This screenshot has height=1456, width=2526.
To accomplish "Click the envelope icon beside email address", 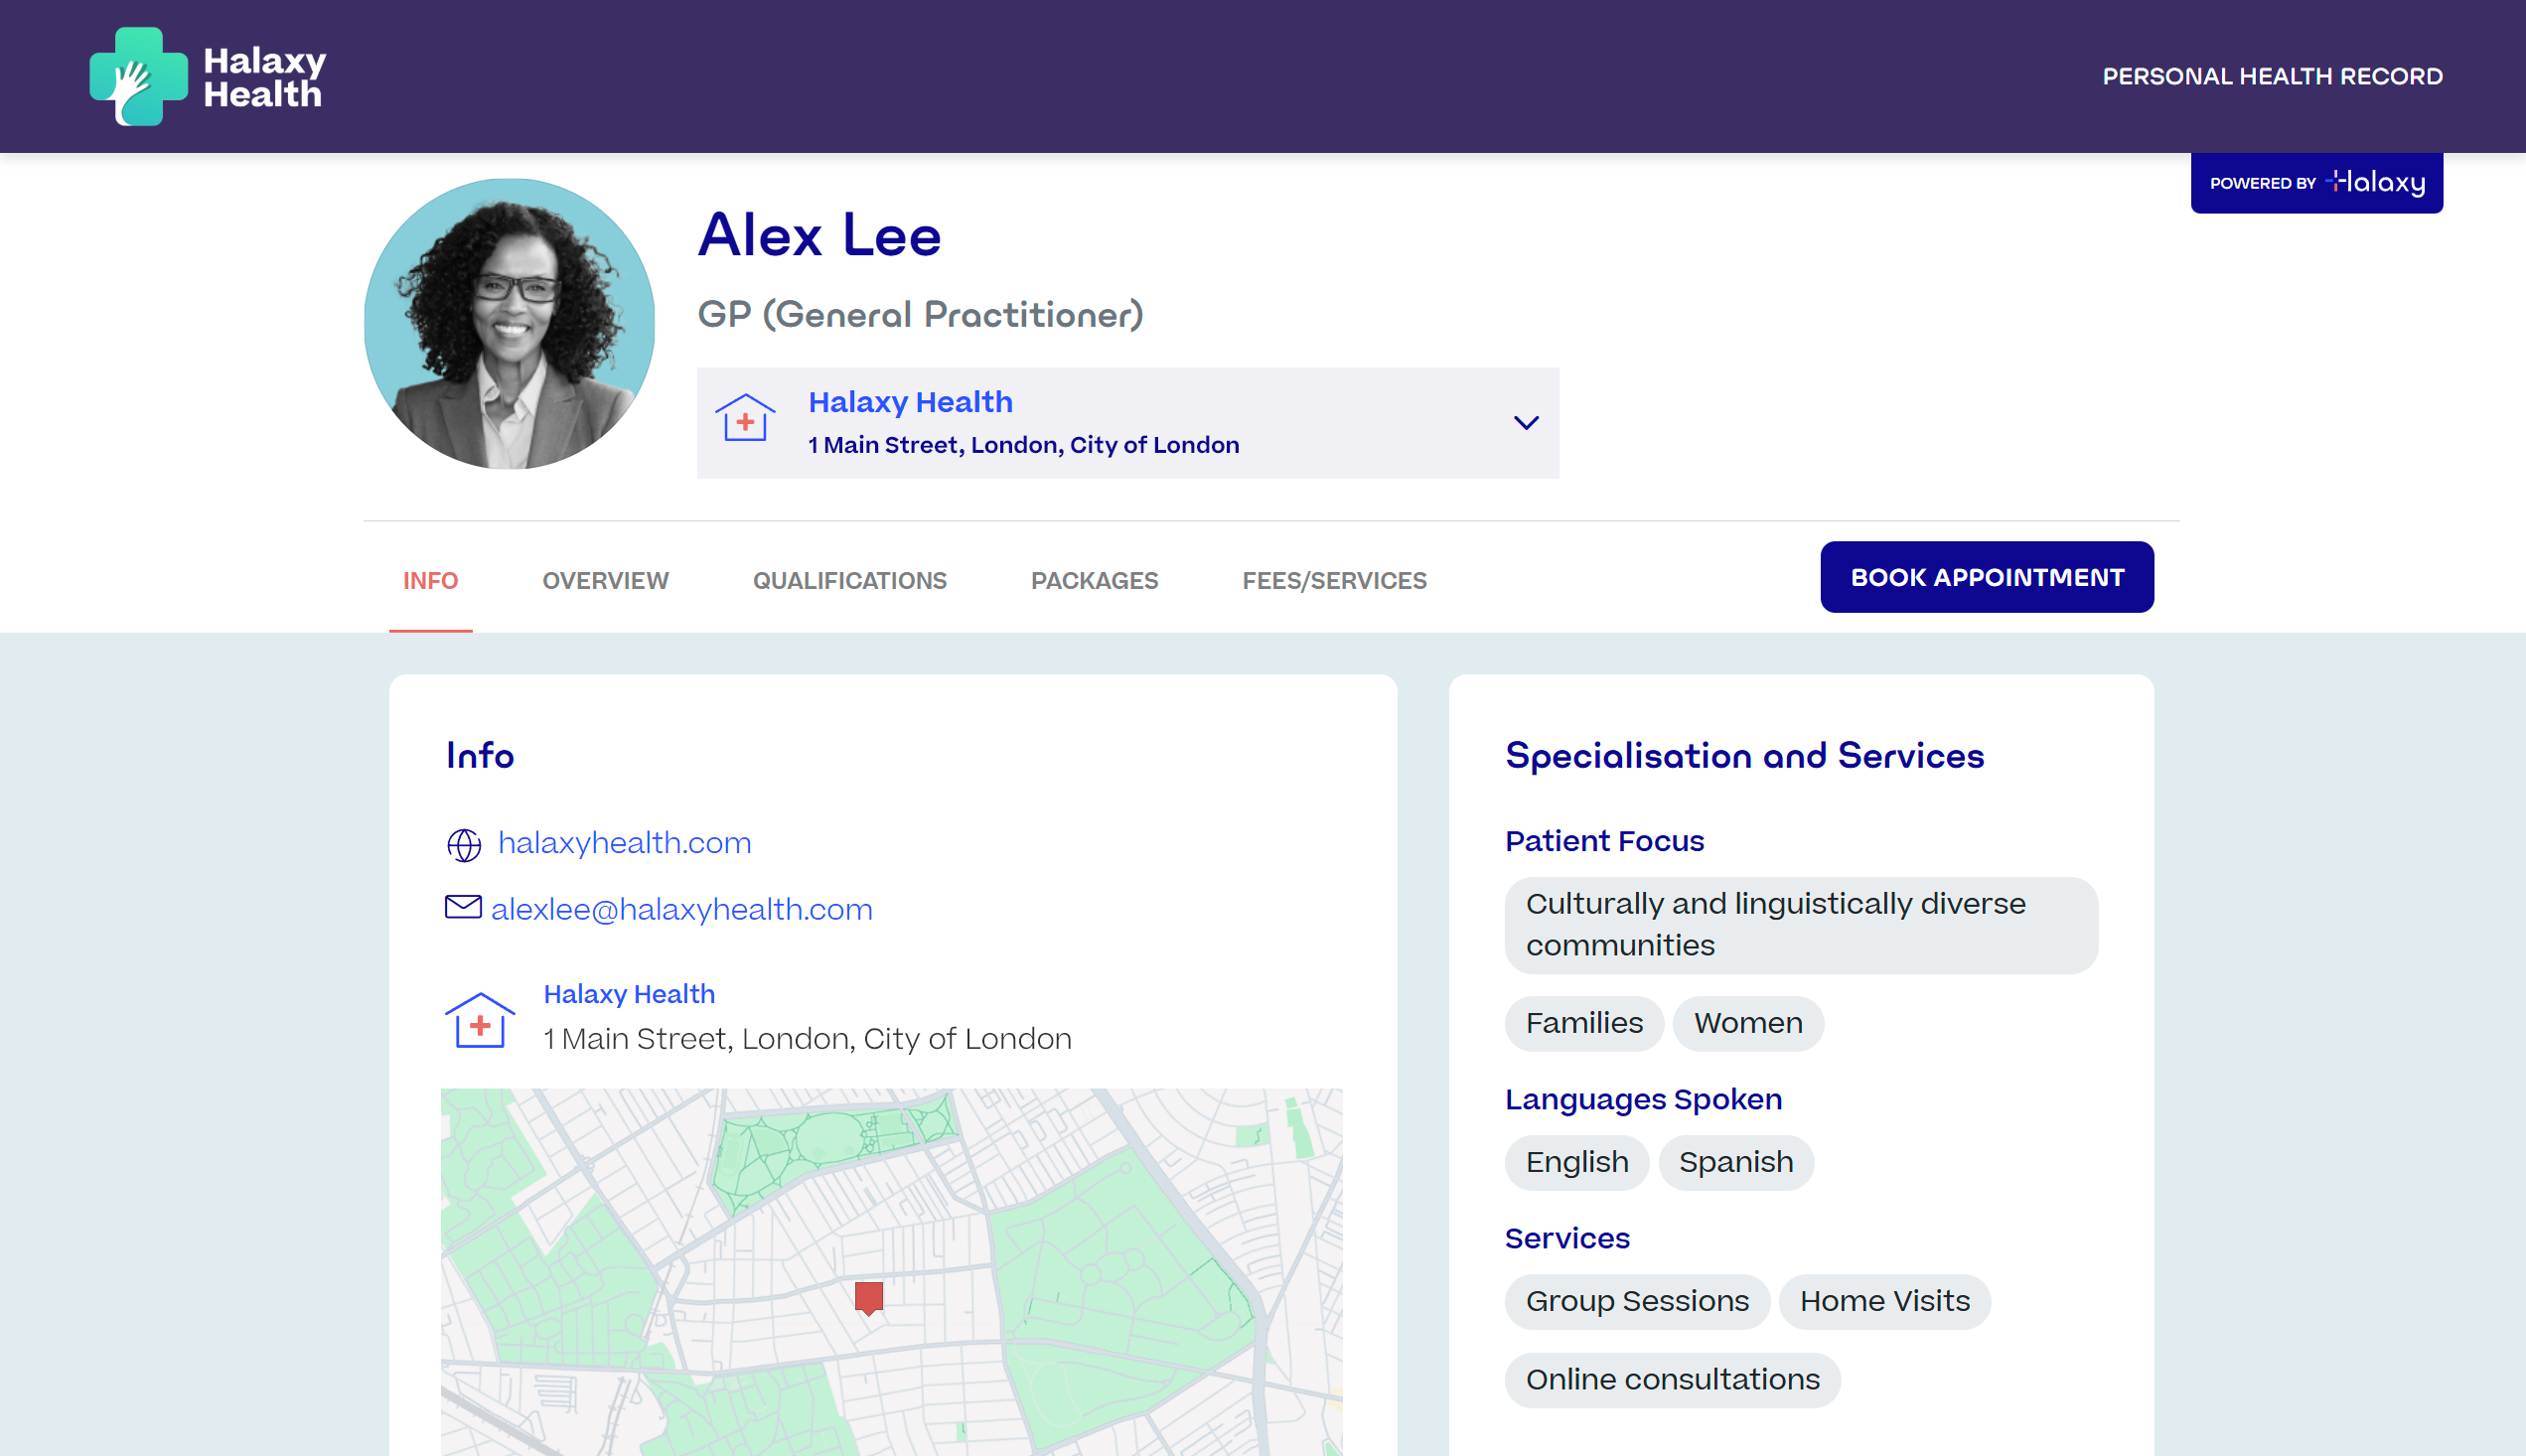I will click(463, 908).
